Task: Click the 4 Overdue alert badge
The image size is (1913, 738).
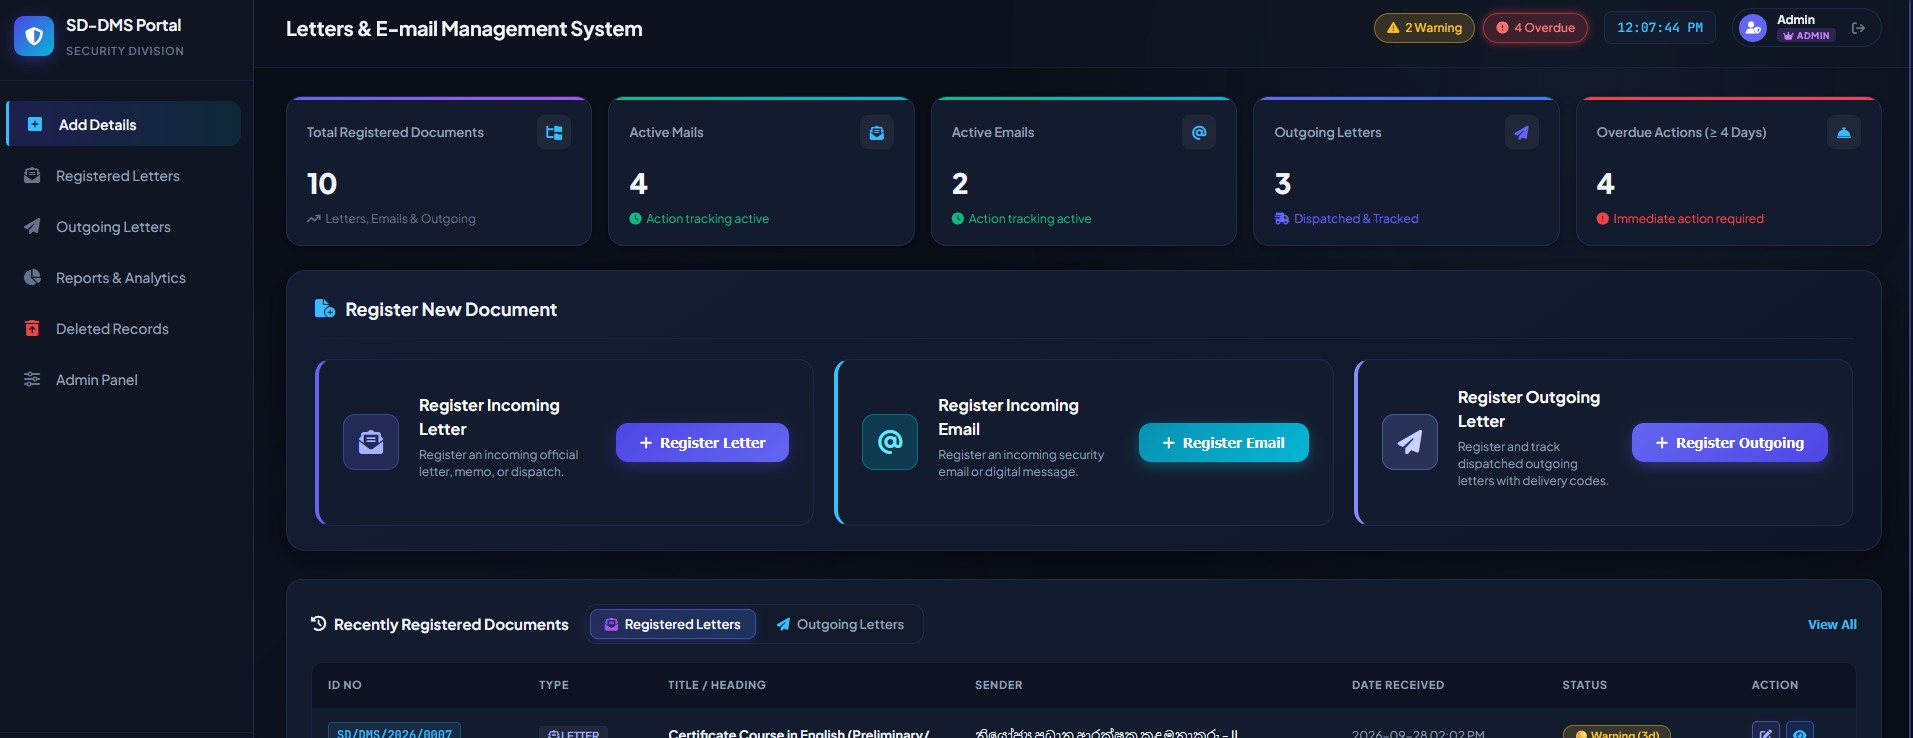Action: [1535, 27]
